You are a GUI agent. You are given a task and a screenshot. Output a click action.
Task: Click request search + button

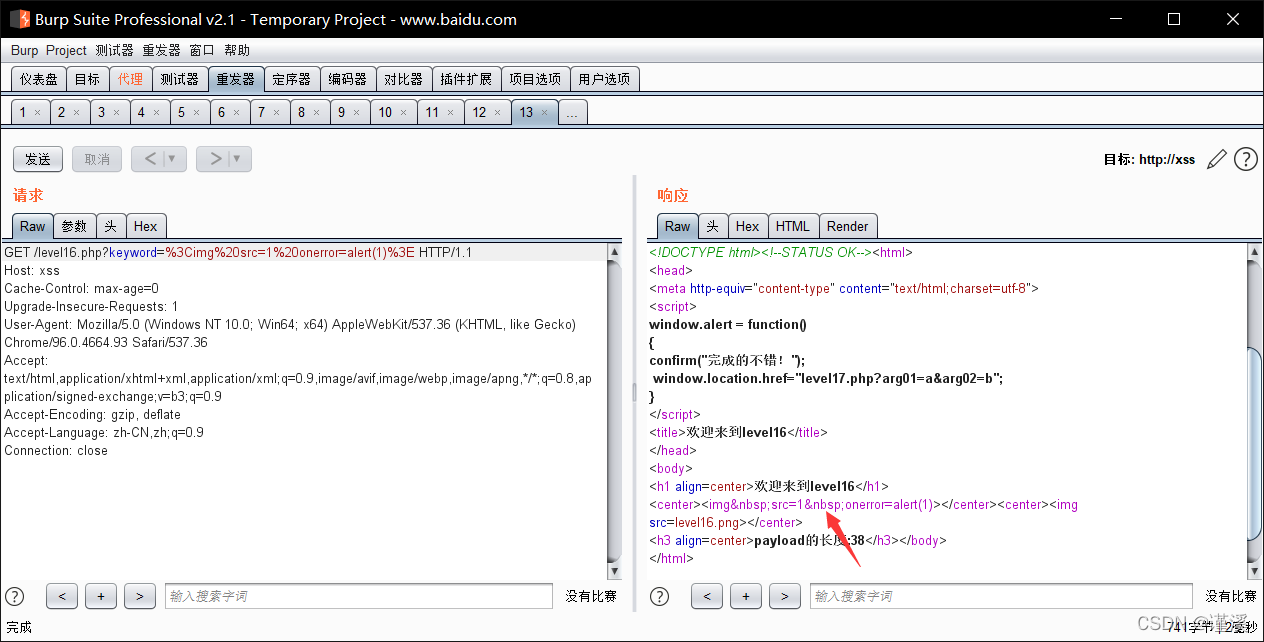click(x=101, y=596)
